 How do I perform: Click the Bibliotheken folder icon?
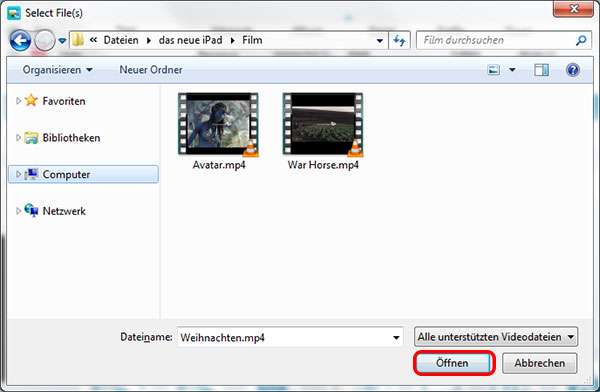tap(31, 137)
